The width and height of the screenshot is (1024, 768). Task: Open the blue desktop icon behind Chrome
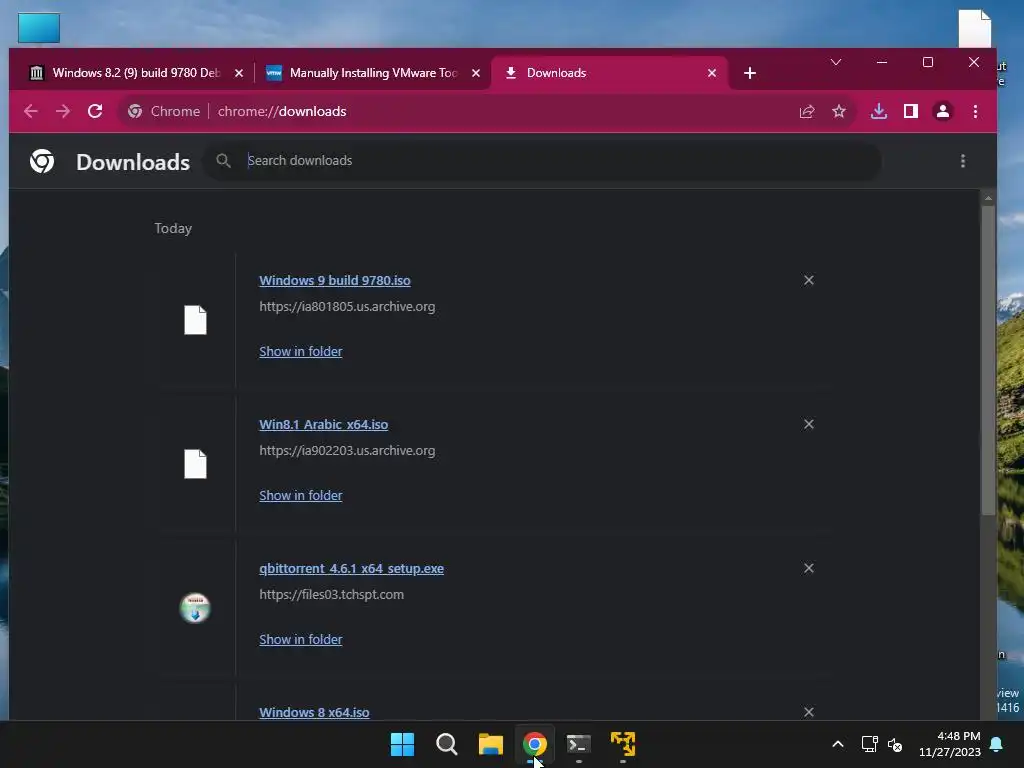point(39,28)
